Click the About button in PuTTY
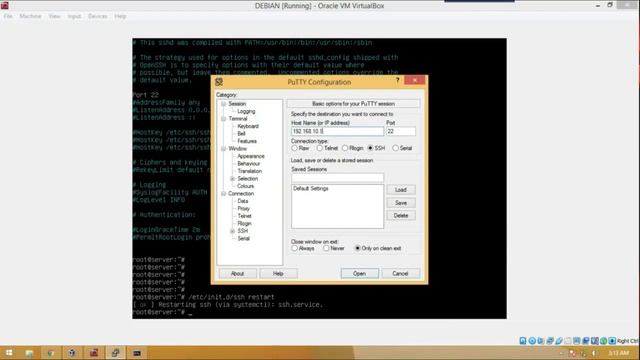This screenshot has height=360, width=640. point(238,273)
